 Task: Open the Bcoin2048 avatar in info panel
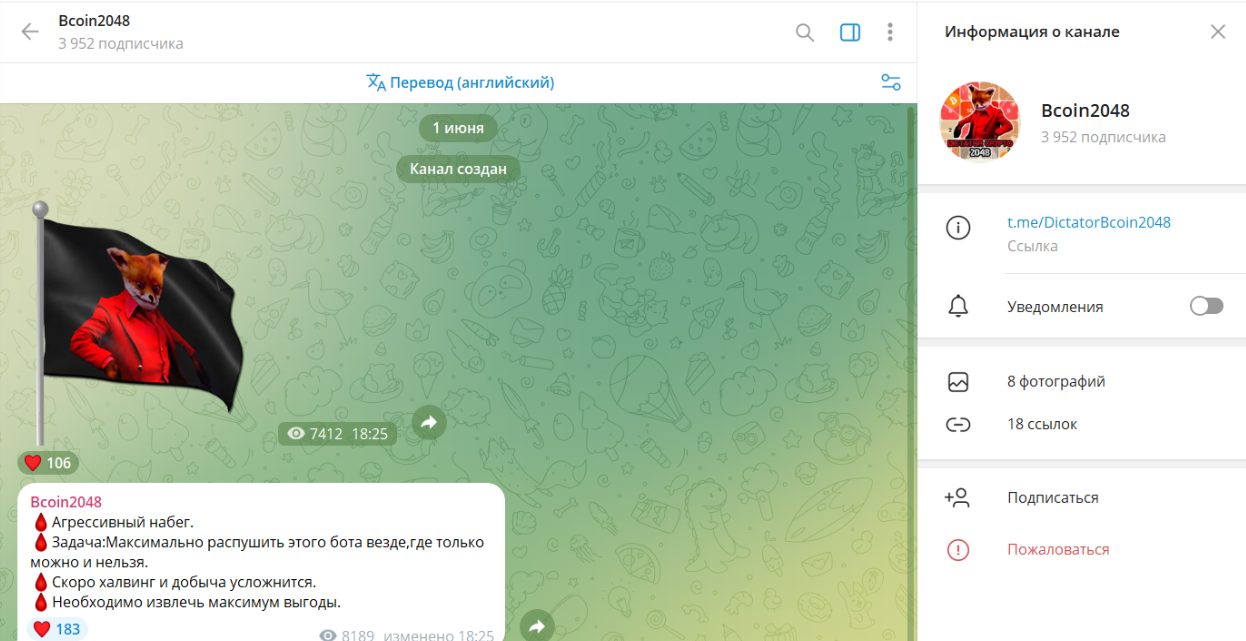tap(979, 122)
